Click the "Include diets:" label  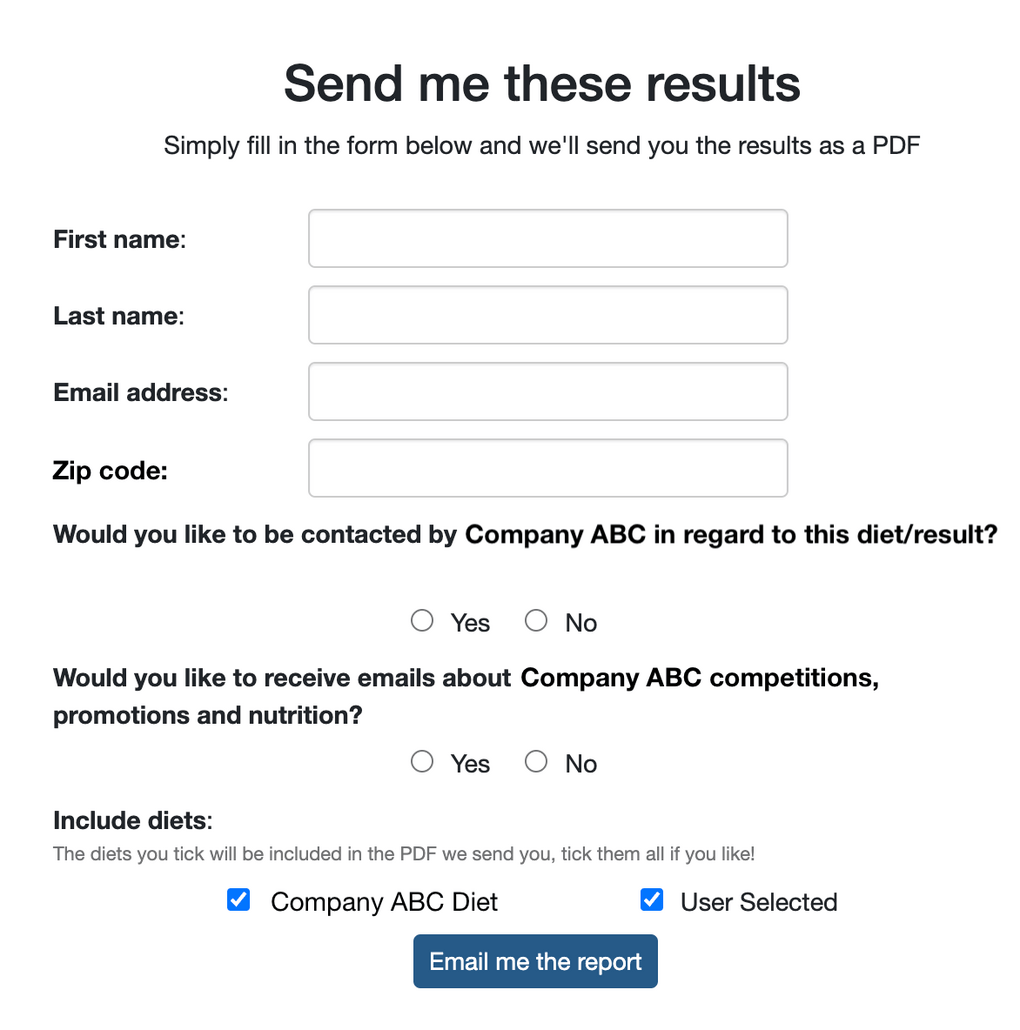[x=133, y=821]
